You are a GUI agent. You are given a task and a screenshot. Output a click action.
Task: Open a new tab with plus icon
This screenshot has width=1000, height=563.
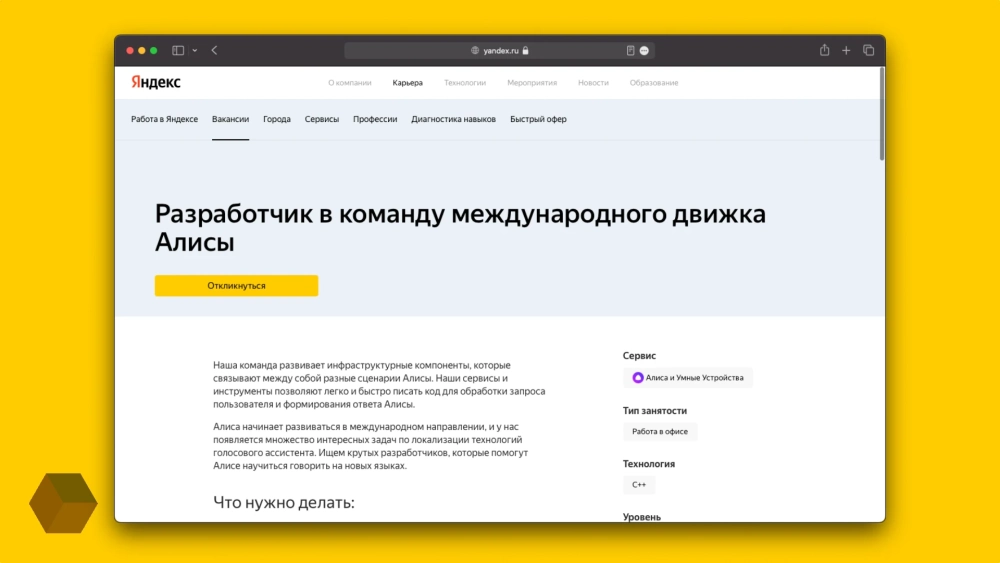point(846,50)
